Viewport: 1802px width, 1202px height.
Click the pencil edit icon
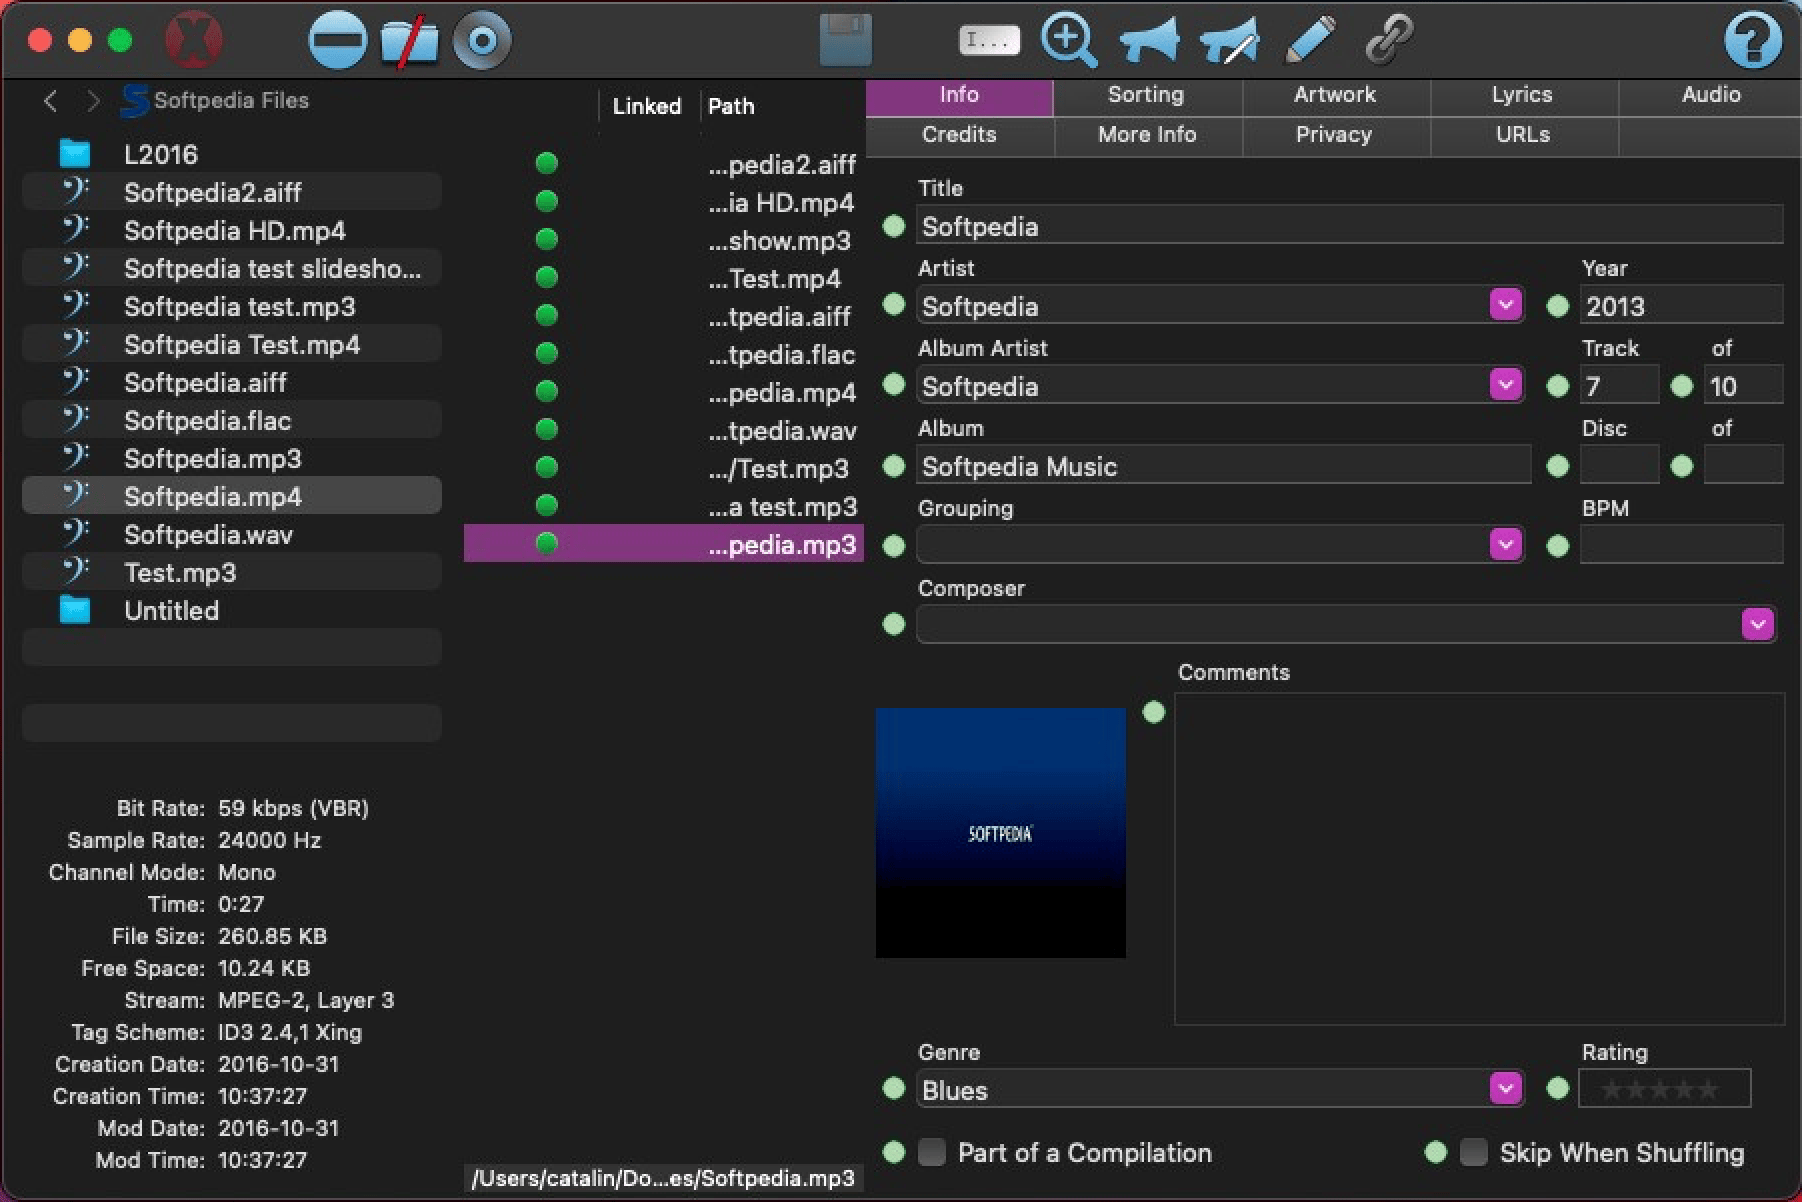(1310, 41)
